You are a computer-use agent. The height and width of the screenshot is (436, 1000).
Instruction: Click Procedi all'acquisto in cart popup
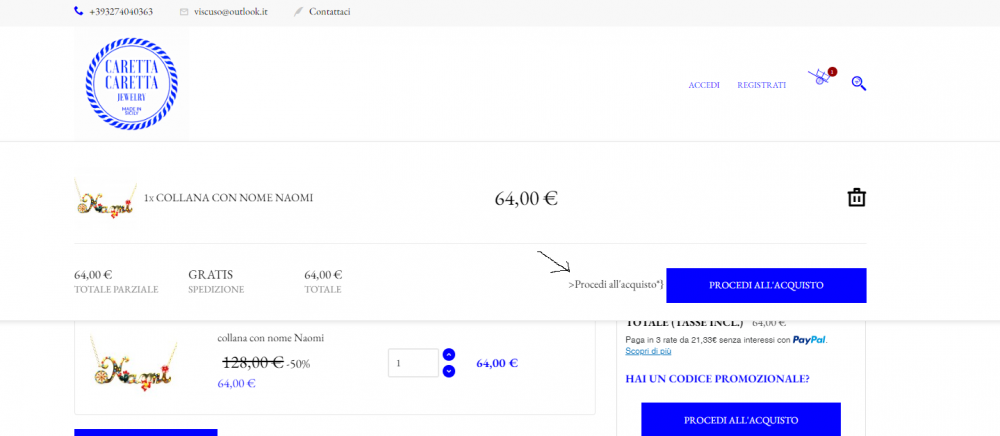[766, 286]
